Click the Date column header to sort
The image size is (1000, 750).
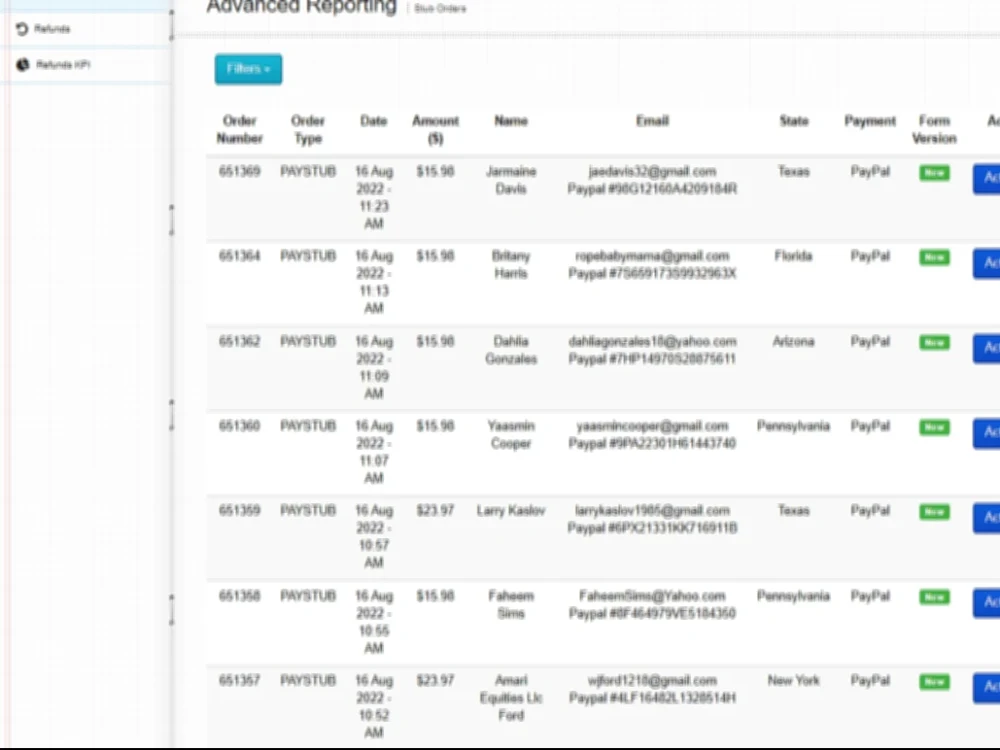[x=373, y=120]
